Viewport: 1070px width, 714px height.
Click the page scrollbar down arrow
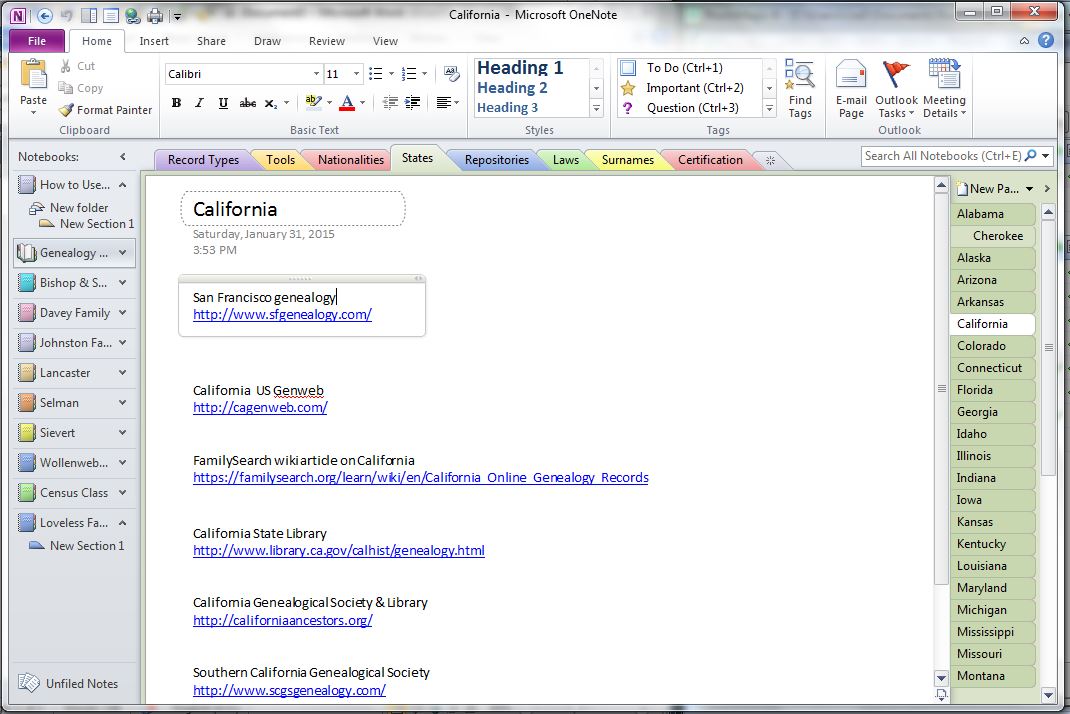(x=941, y=678)
